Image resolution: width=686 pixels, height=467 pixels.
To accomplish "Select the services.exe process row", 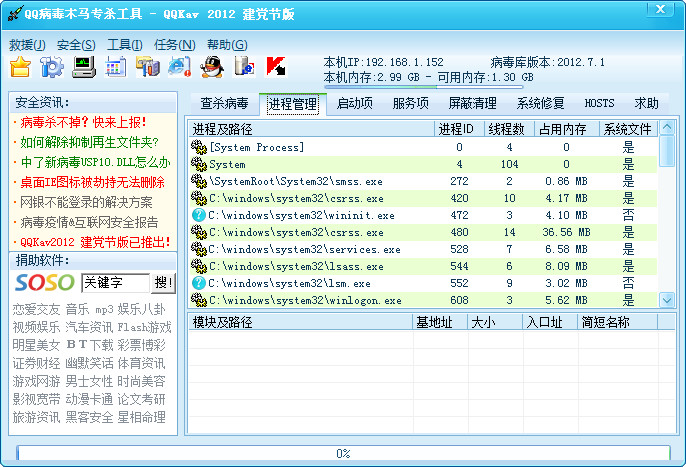I will pyautogui.click(x=424, y=249).
